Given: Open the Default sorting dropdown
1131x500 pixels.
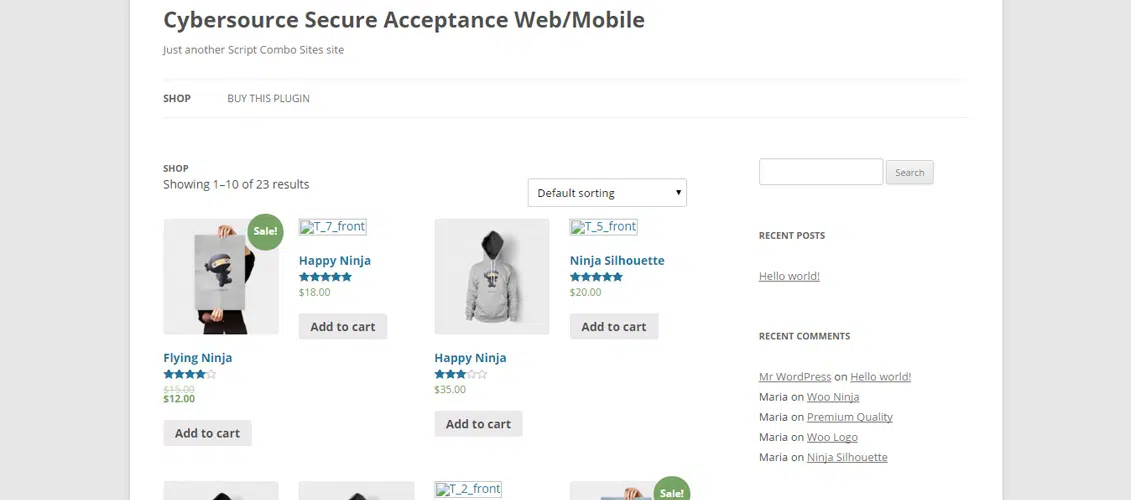Looking at the screenshot, I should (x=607, y=193).
